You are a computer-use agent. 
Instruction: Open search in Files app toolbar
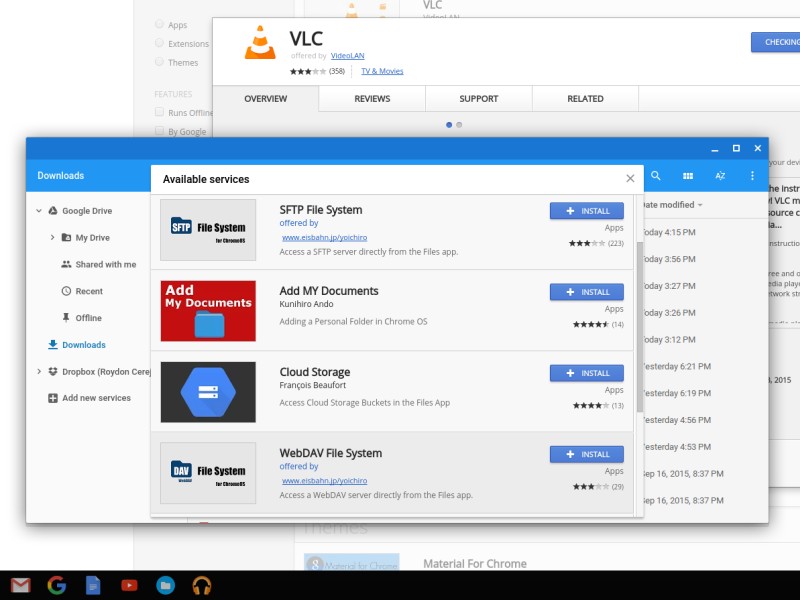(x=656, y=176)
